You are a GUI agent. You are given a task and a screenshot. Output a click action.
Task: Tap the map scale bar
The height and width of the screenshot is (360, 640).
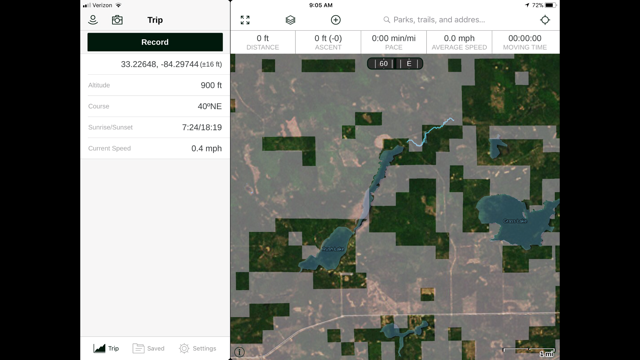click(x=529, y=351)
